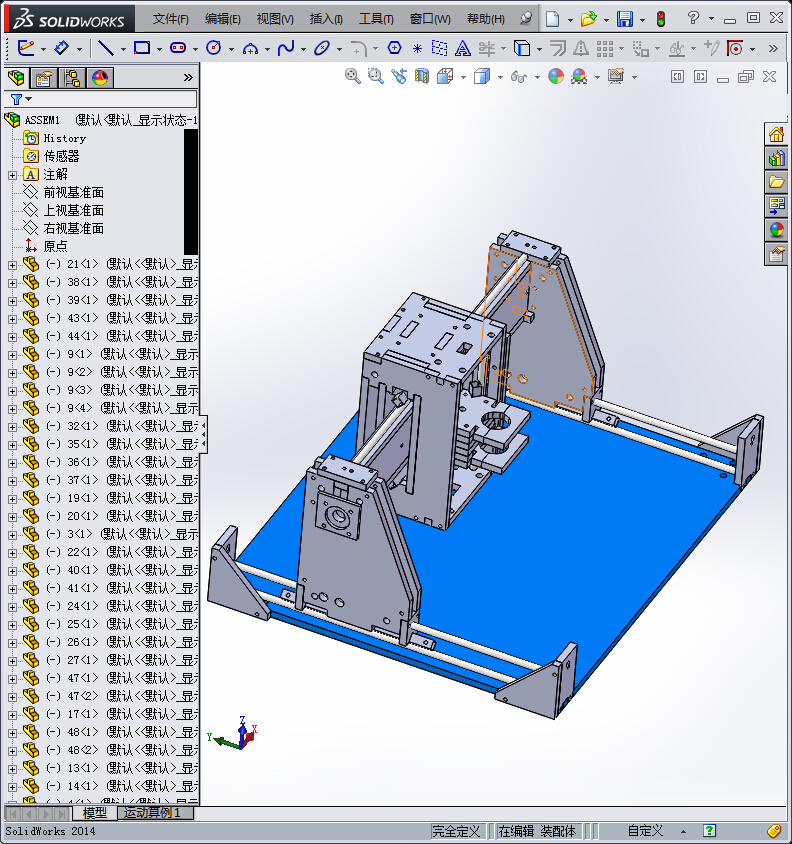792x844 pixels.
Task: Click the New document icon
Action: pos(552,19)
